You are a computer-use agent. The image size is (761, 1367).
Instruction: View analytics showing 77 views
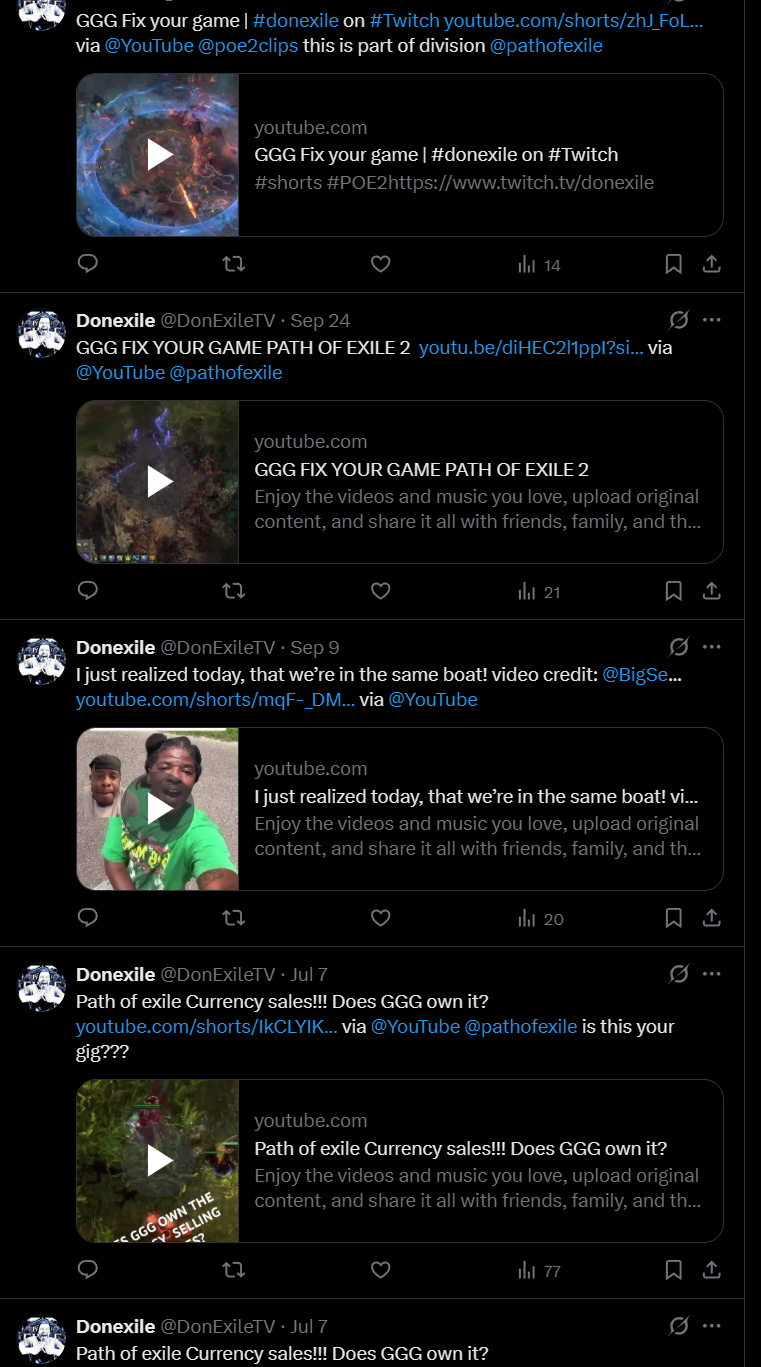(x=539, y=1270)
